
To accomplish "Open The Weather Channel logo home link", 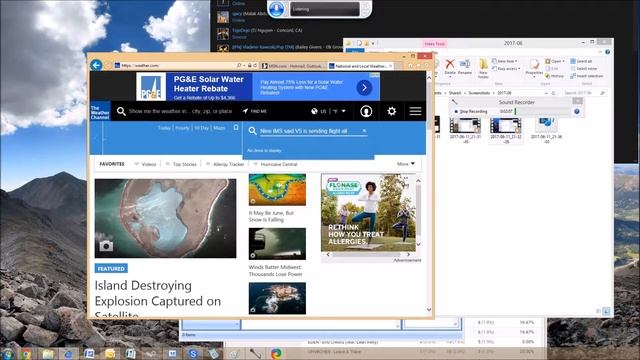I will pyautogui.click(x=100, y=111).
